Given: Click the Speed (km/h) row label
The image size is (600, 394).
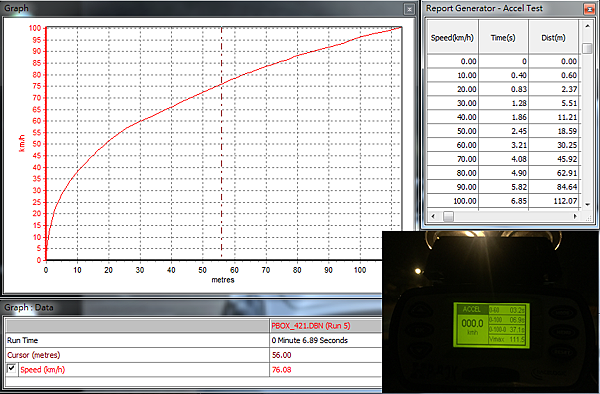Looking at the screenshot, I should tap(42, 370).
